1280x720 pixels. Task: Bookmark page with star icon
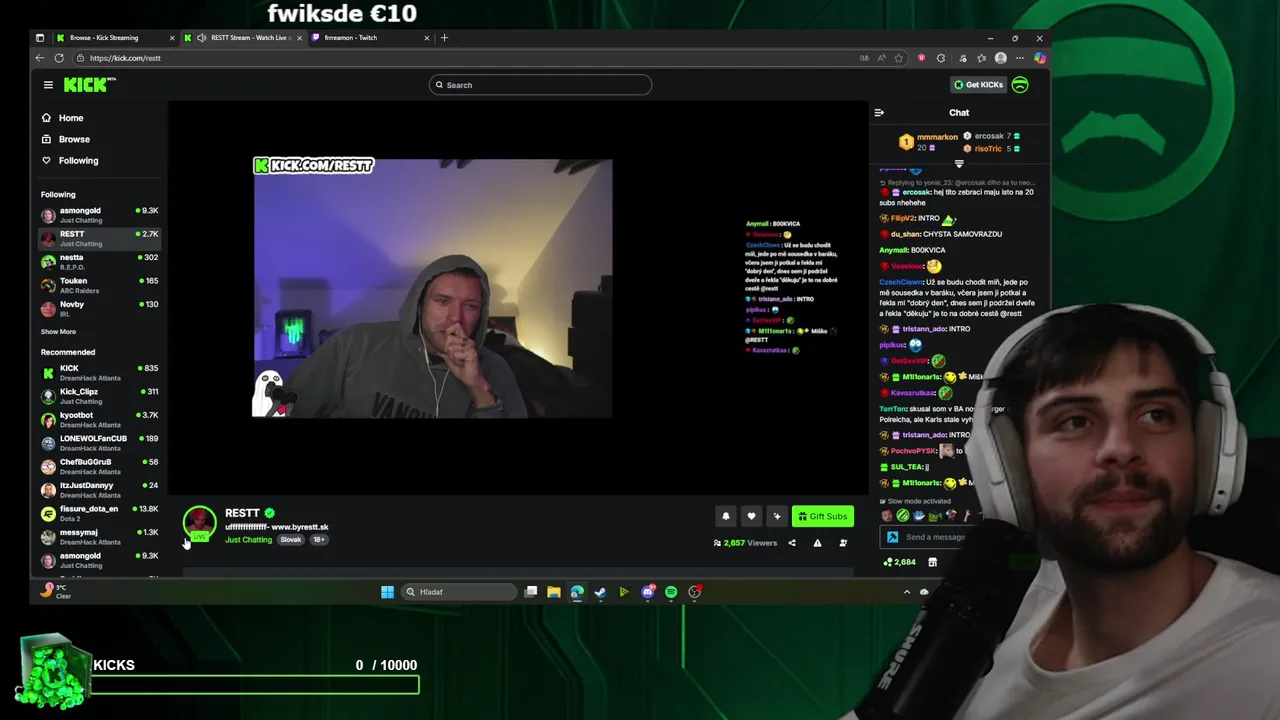coord(898,58)
